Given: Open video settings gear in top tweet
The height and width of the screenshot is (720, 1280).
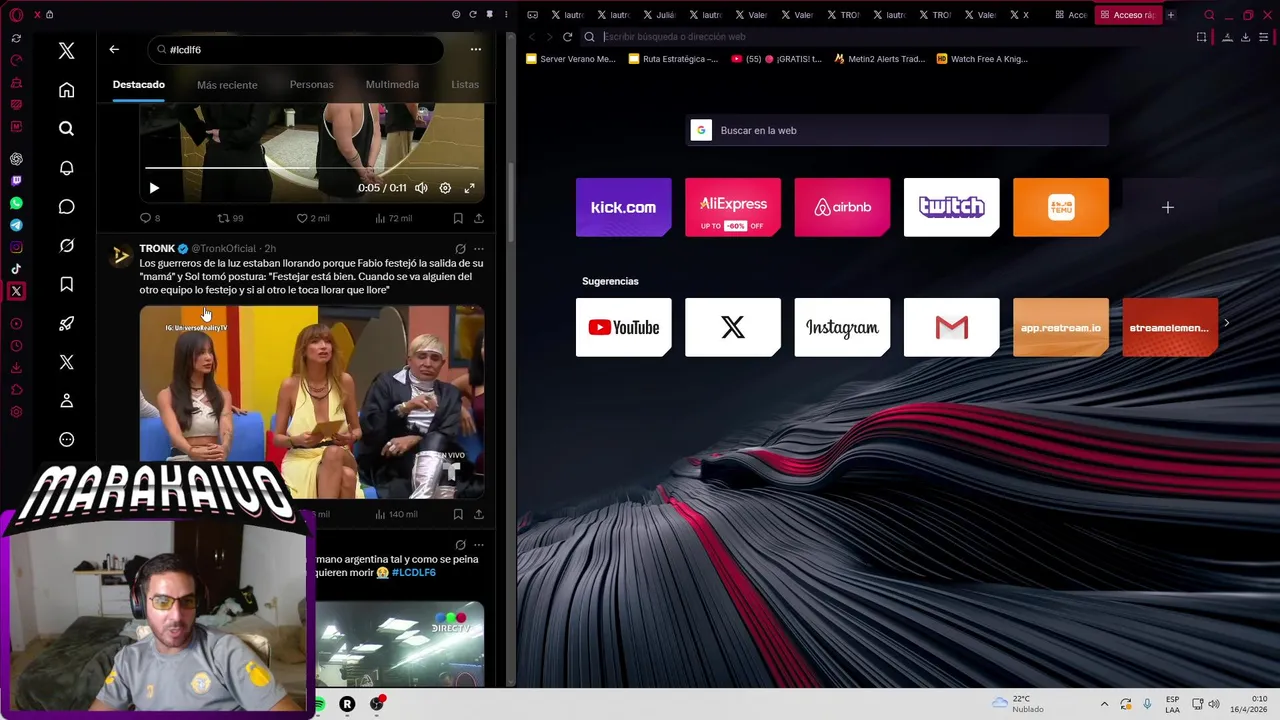Looking at the screenshot, I should [x=445, y=188].
